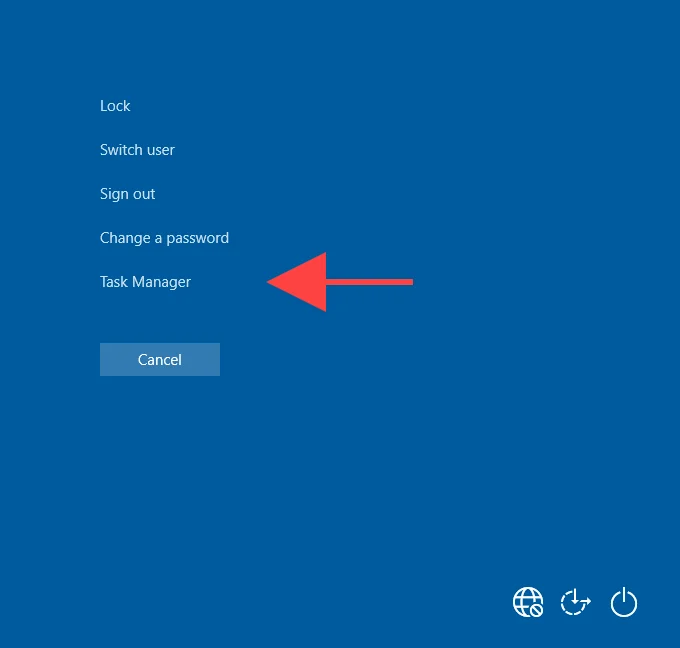Select Sign out
Image resolution: width=680 pixels, height=648 pixels.
pos(127,194)
